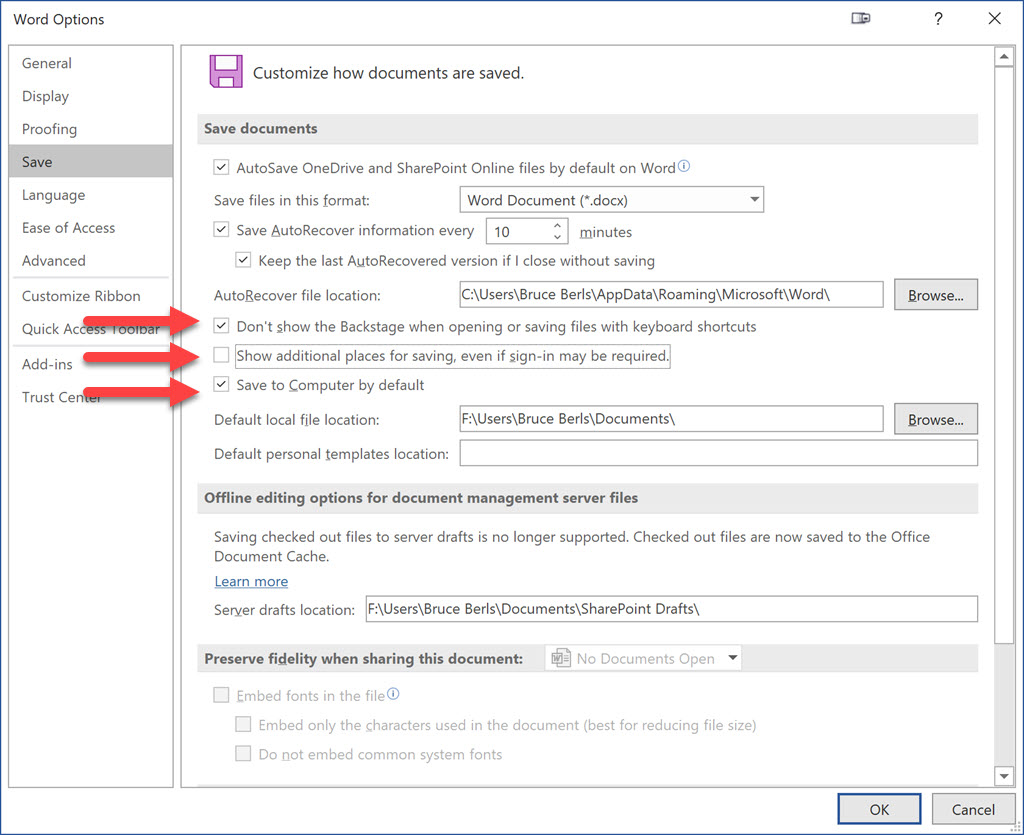Click the info icon next to Embed fonts

tap(393, 694)
